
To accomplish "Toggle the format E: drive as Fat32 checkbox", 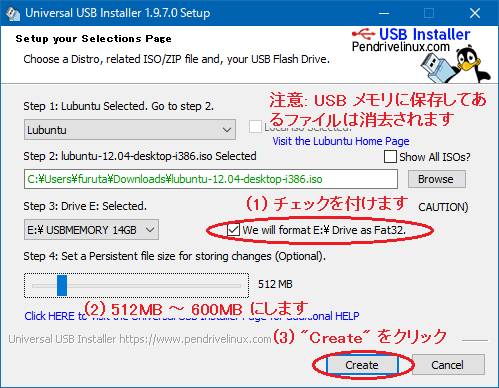I will click(233, 230).
